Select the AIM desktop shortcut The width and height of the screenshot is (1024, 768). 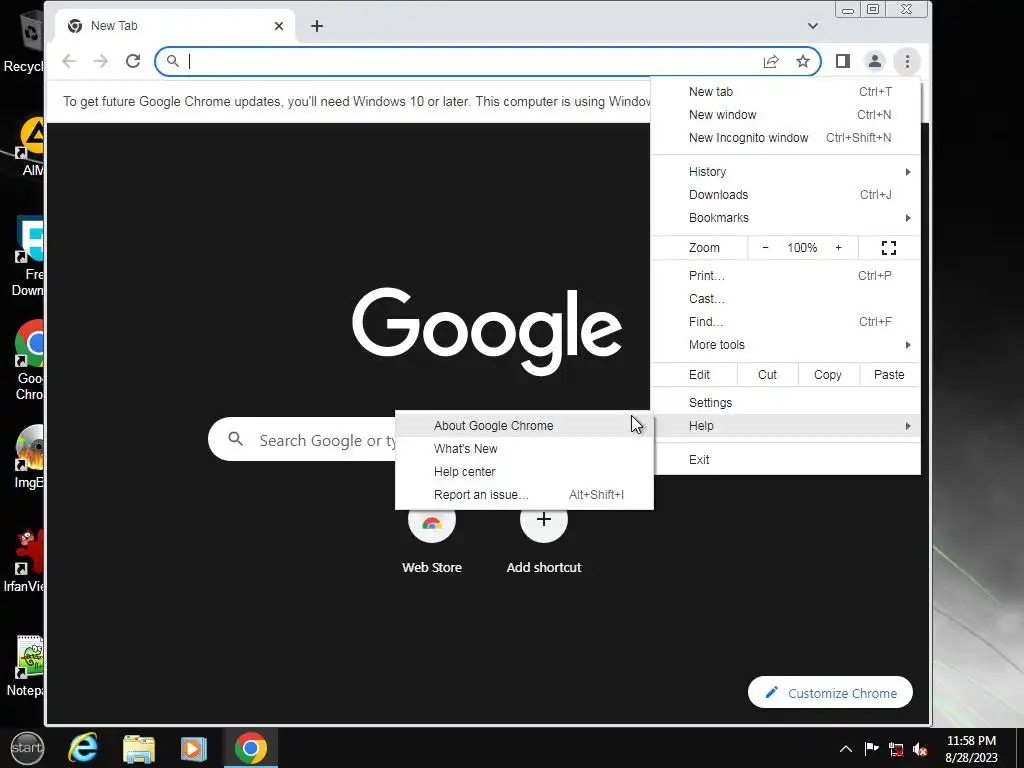click(31, 147)
